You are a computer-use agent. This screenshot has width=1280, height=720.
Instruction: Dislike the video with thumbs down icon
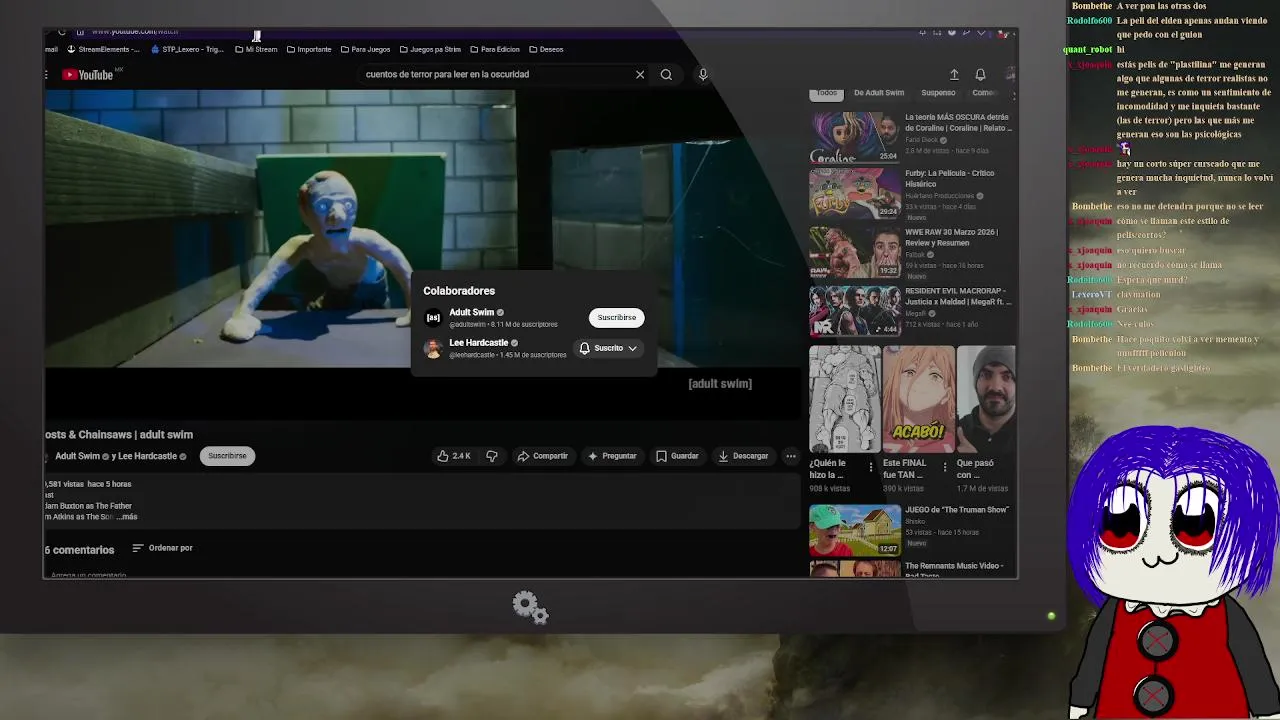pyautogui.click(x=491, y=456)
